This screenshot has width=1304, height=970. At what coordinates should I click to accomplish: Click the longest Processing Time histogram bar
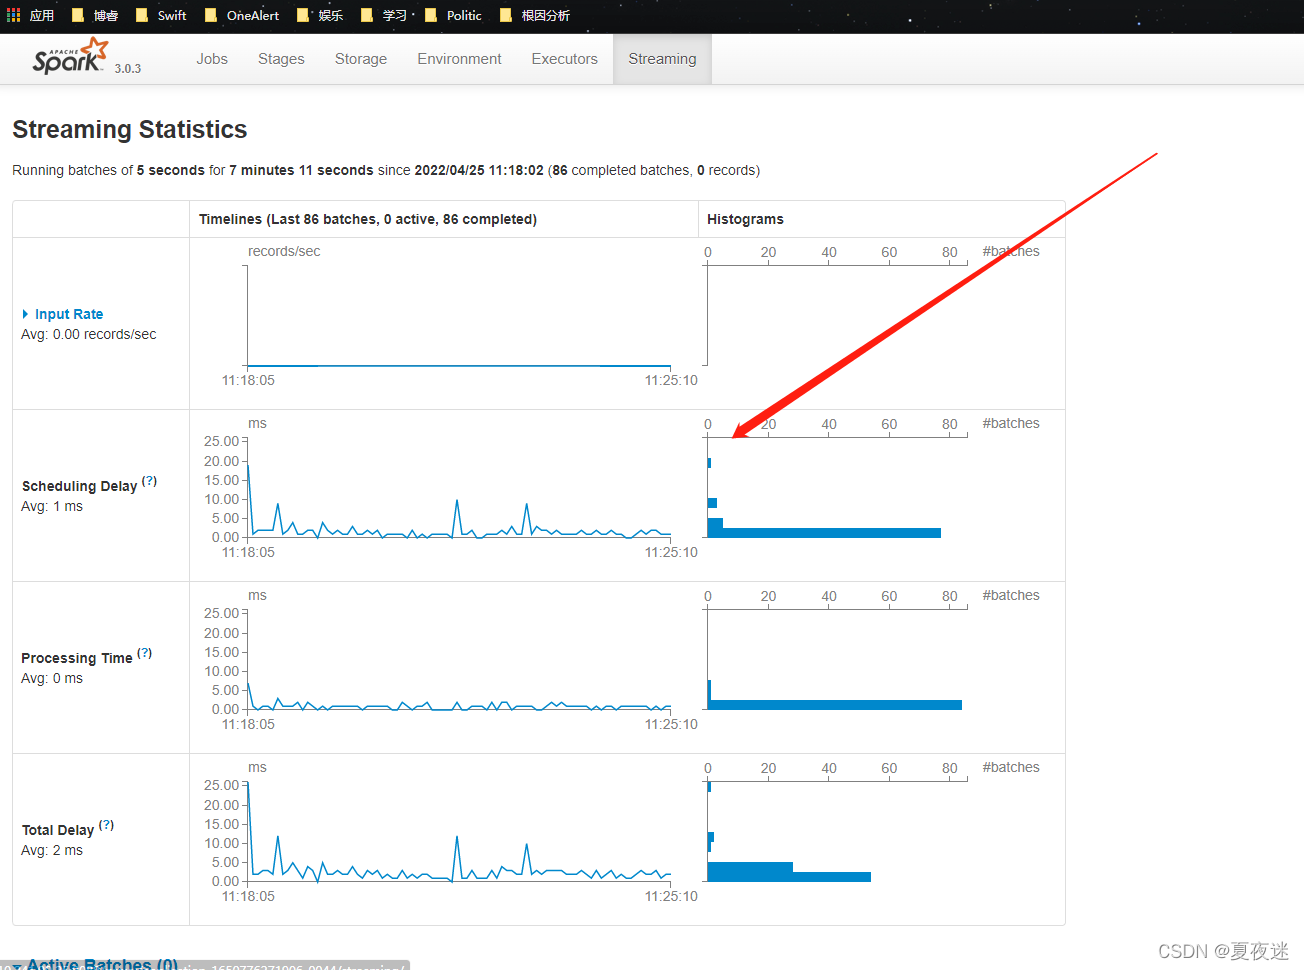click(x=835, y=705)
